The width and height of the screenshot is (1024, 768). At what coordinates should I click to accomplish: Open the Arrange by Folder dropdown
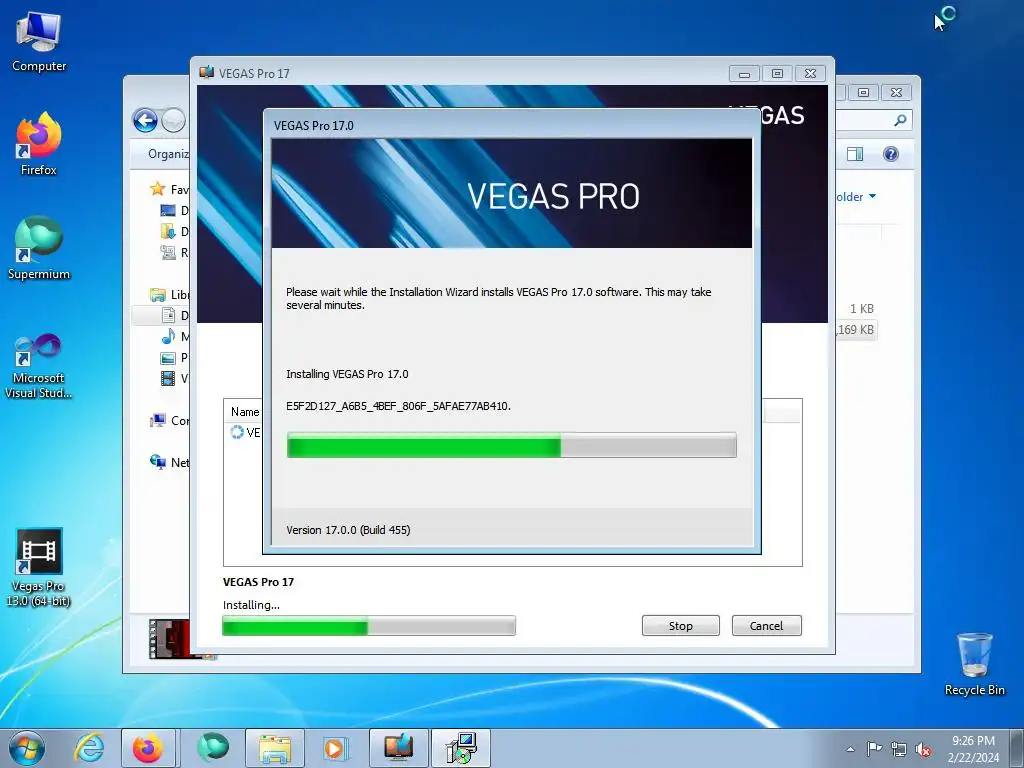click(856, 197)
